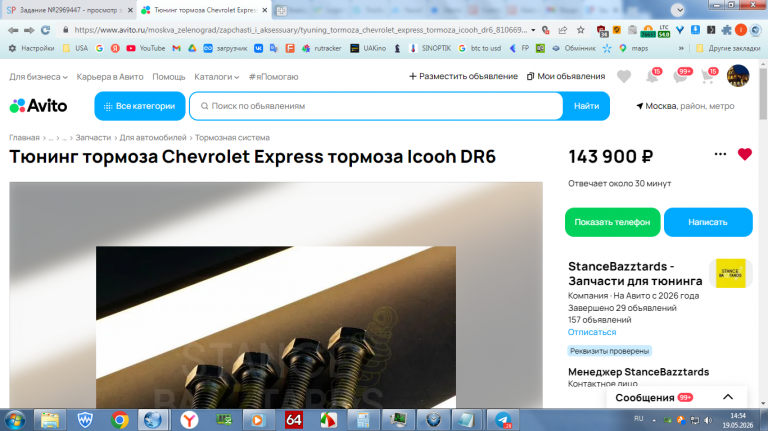The width and height of the screenshot is (768, 431).
Task: Open the Настройки bookmark
Action: (x=31, y=48)
